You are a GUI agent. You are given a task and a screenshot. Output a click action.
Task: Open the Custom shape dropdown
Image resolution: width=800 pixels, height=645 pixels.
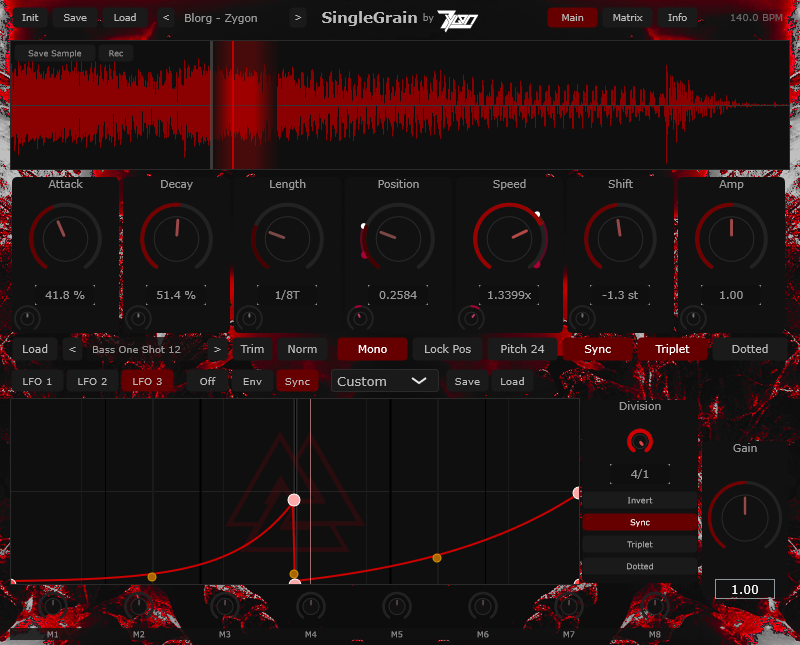383,381
